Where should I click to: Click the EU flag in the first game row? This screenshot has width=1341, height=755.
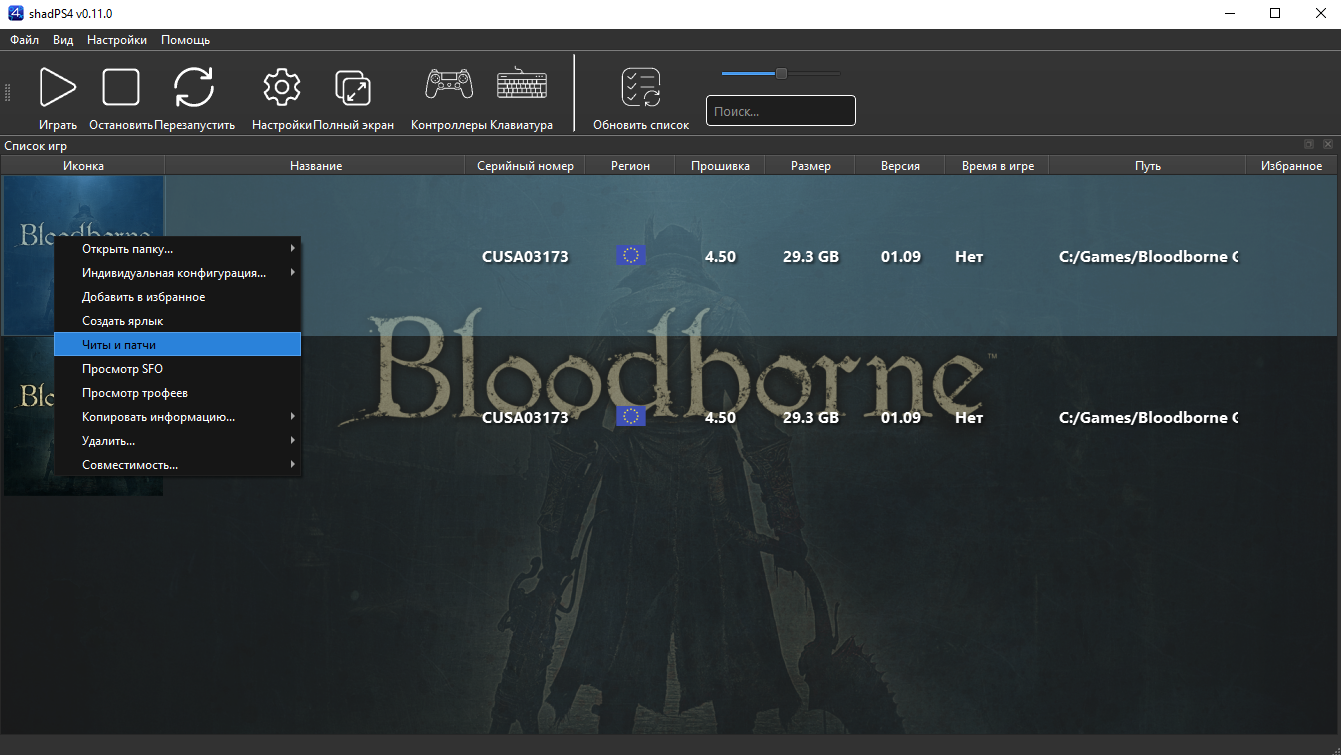pyautogui.click(x=631, y=256)
